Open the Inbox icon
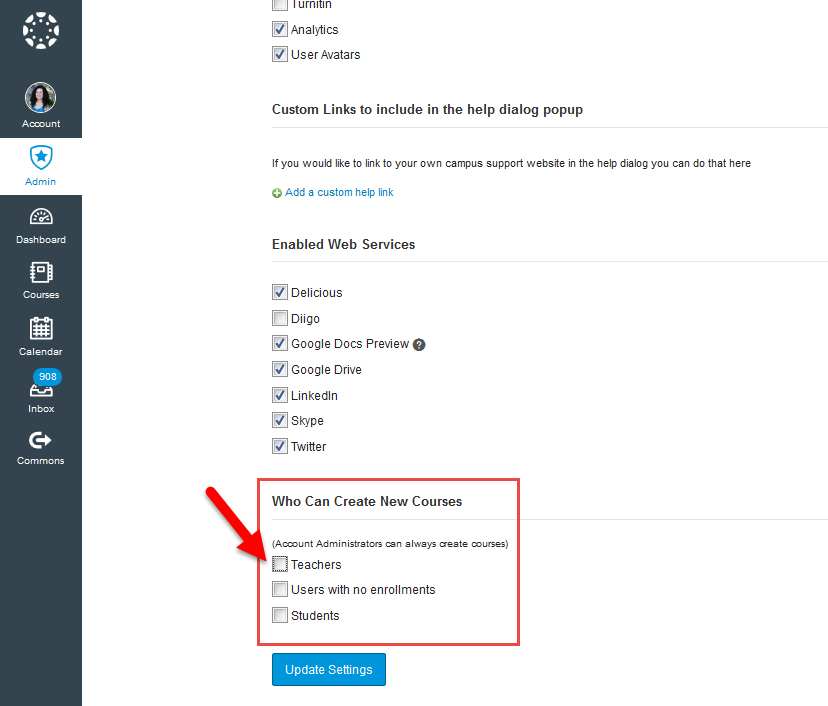 [40, 391]
